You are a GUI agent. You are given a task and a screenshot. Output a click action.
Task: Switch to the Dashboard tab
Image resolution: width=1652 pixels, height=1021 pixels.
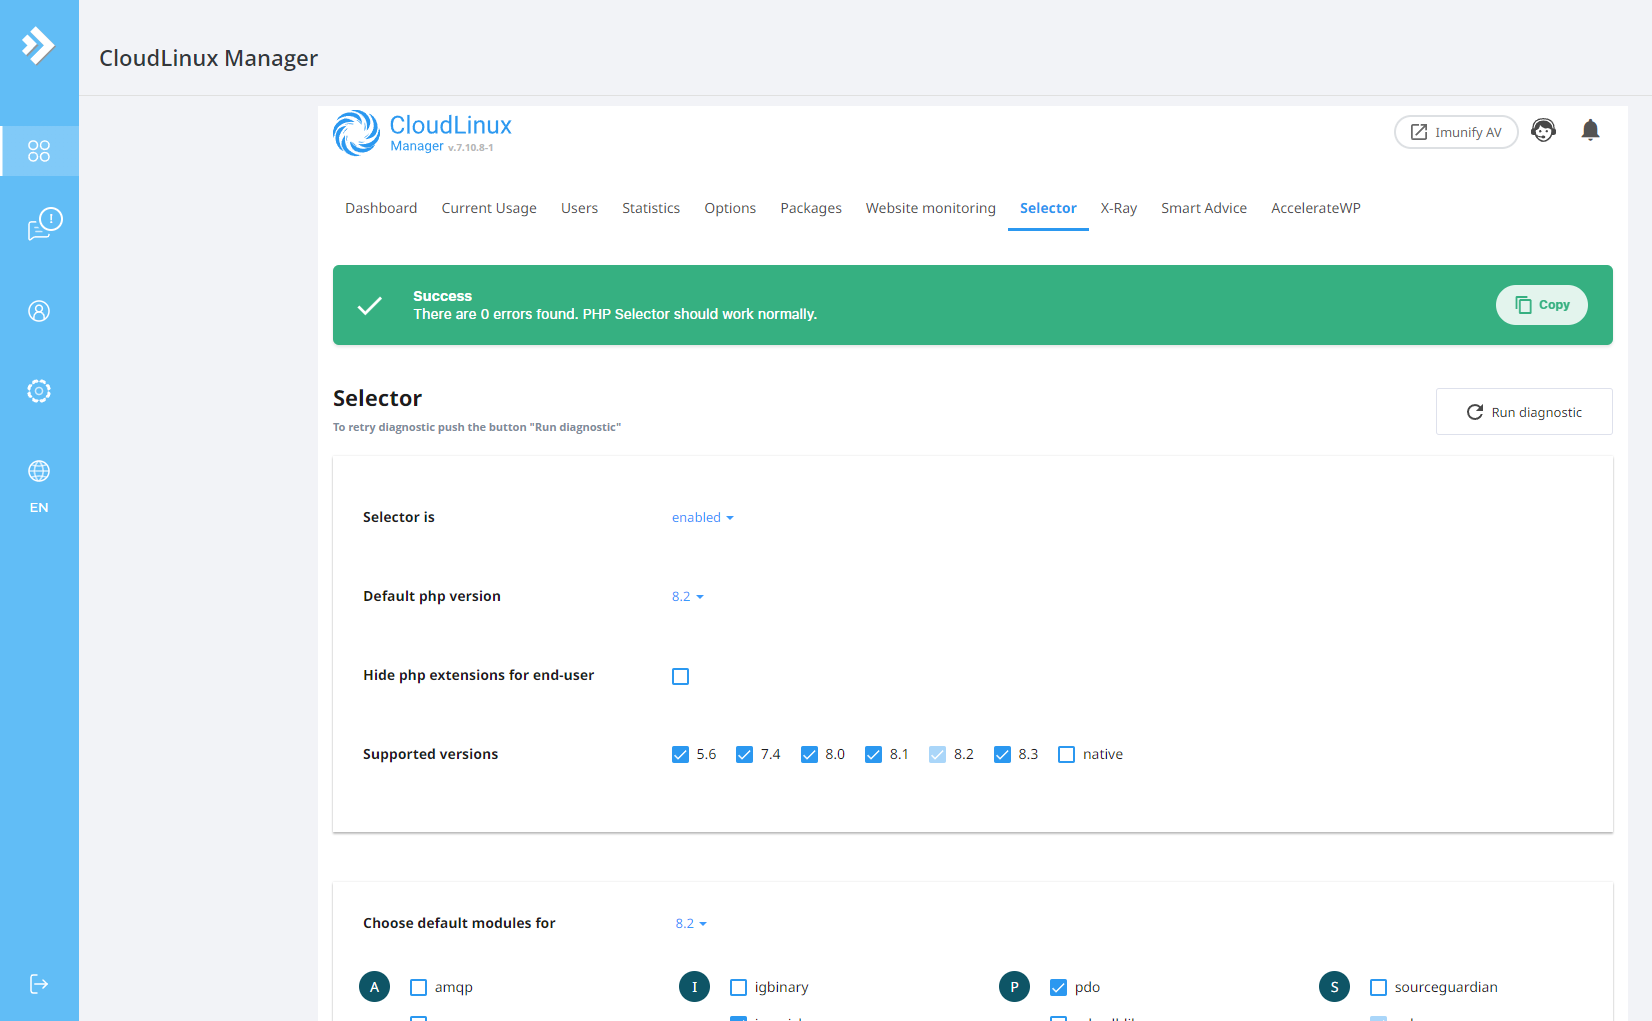coord(381,208)
